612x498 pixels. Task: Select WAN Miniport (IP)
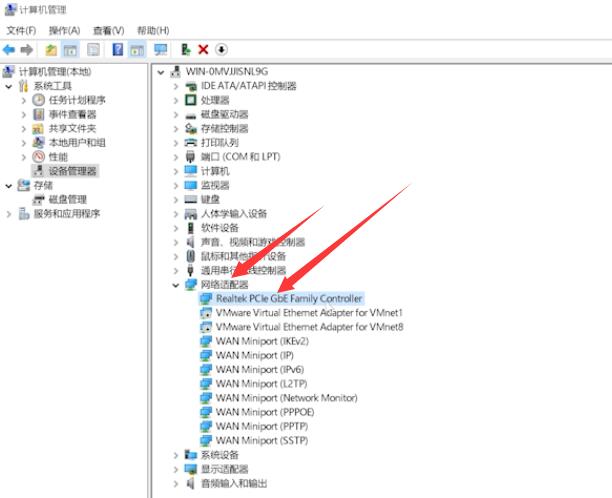255,355
